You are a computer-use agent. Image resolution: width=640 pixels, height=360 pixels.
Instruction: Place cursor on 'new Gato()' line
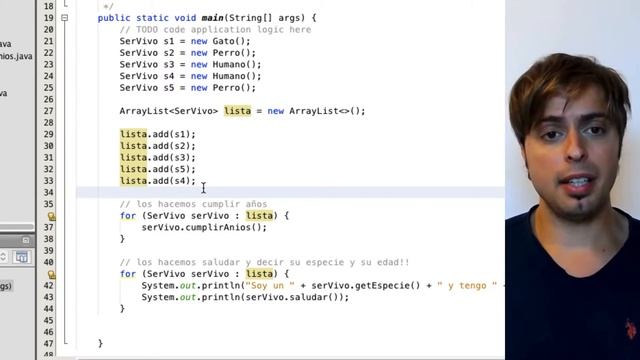coord(185,41)
